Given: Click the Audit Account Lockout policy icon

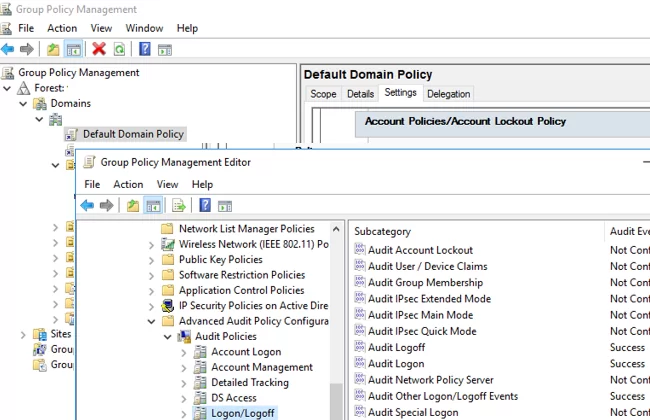Looking at the screenshot, I should [360, 249].
